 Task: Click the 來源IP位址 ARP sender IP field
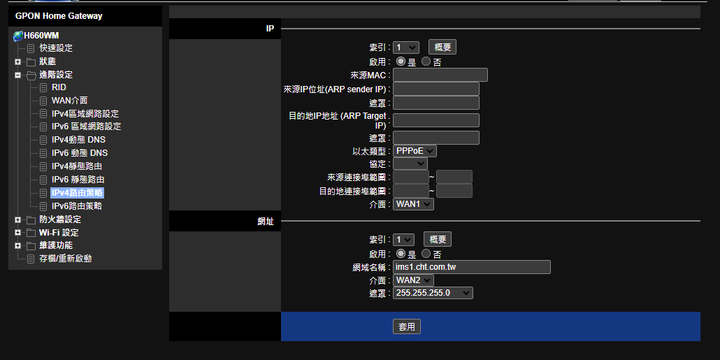point(436,89)
